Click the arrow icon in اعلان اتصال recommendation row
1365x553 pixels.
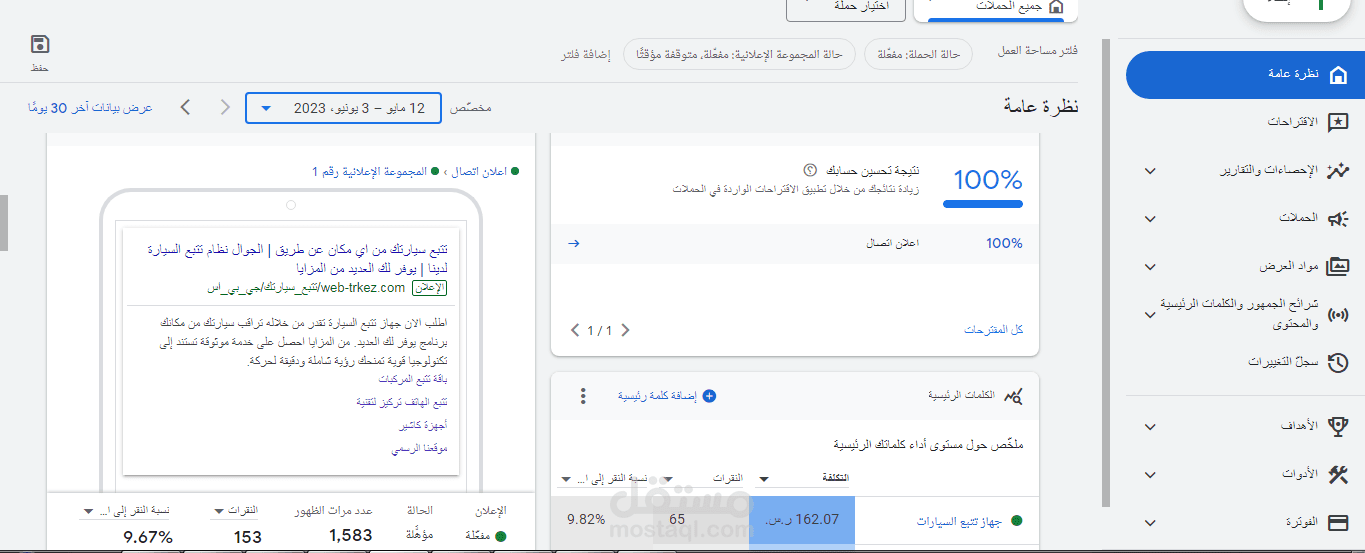click(574, 243)
